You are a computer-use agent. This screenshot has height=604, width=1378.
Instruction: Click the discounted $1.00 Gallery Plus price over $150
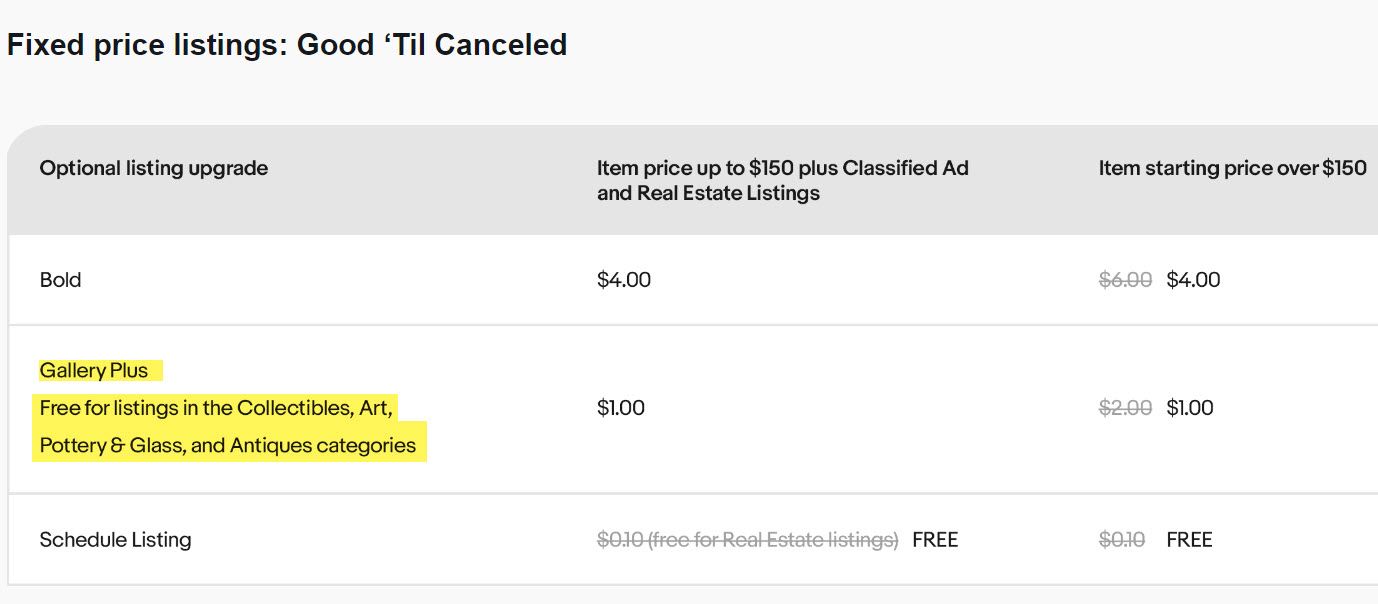(x=1190, y=408)
